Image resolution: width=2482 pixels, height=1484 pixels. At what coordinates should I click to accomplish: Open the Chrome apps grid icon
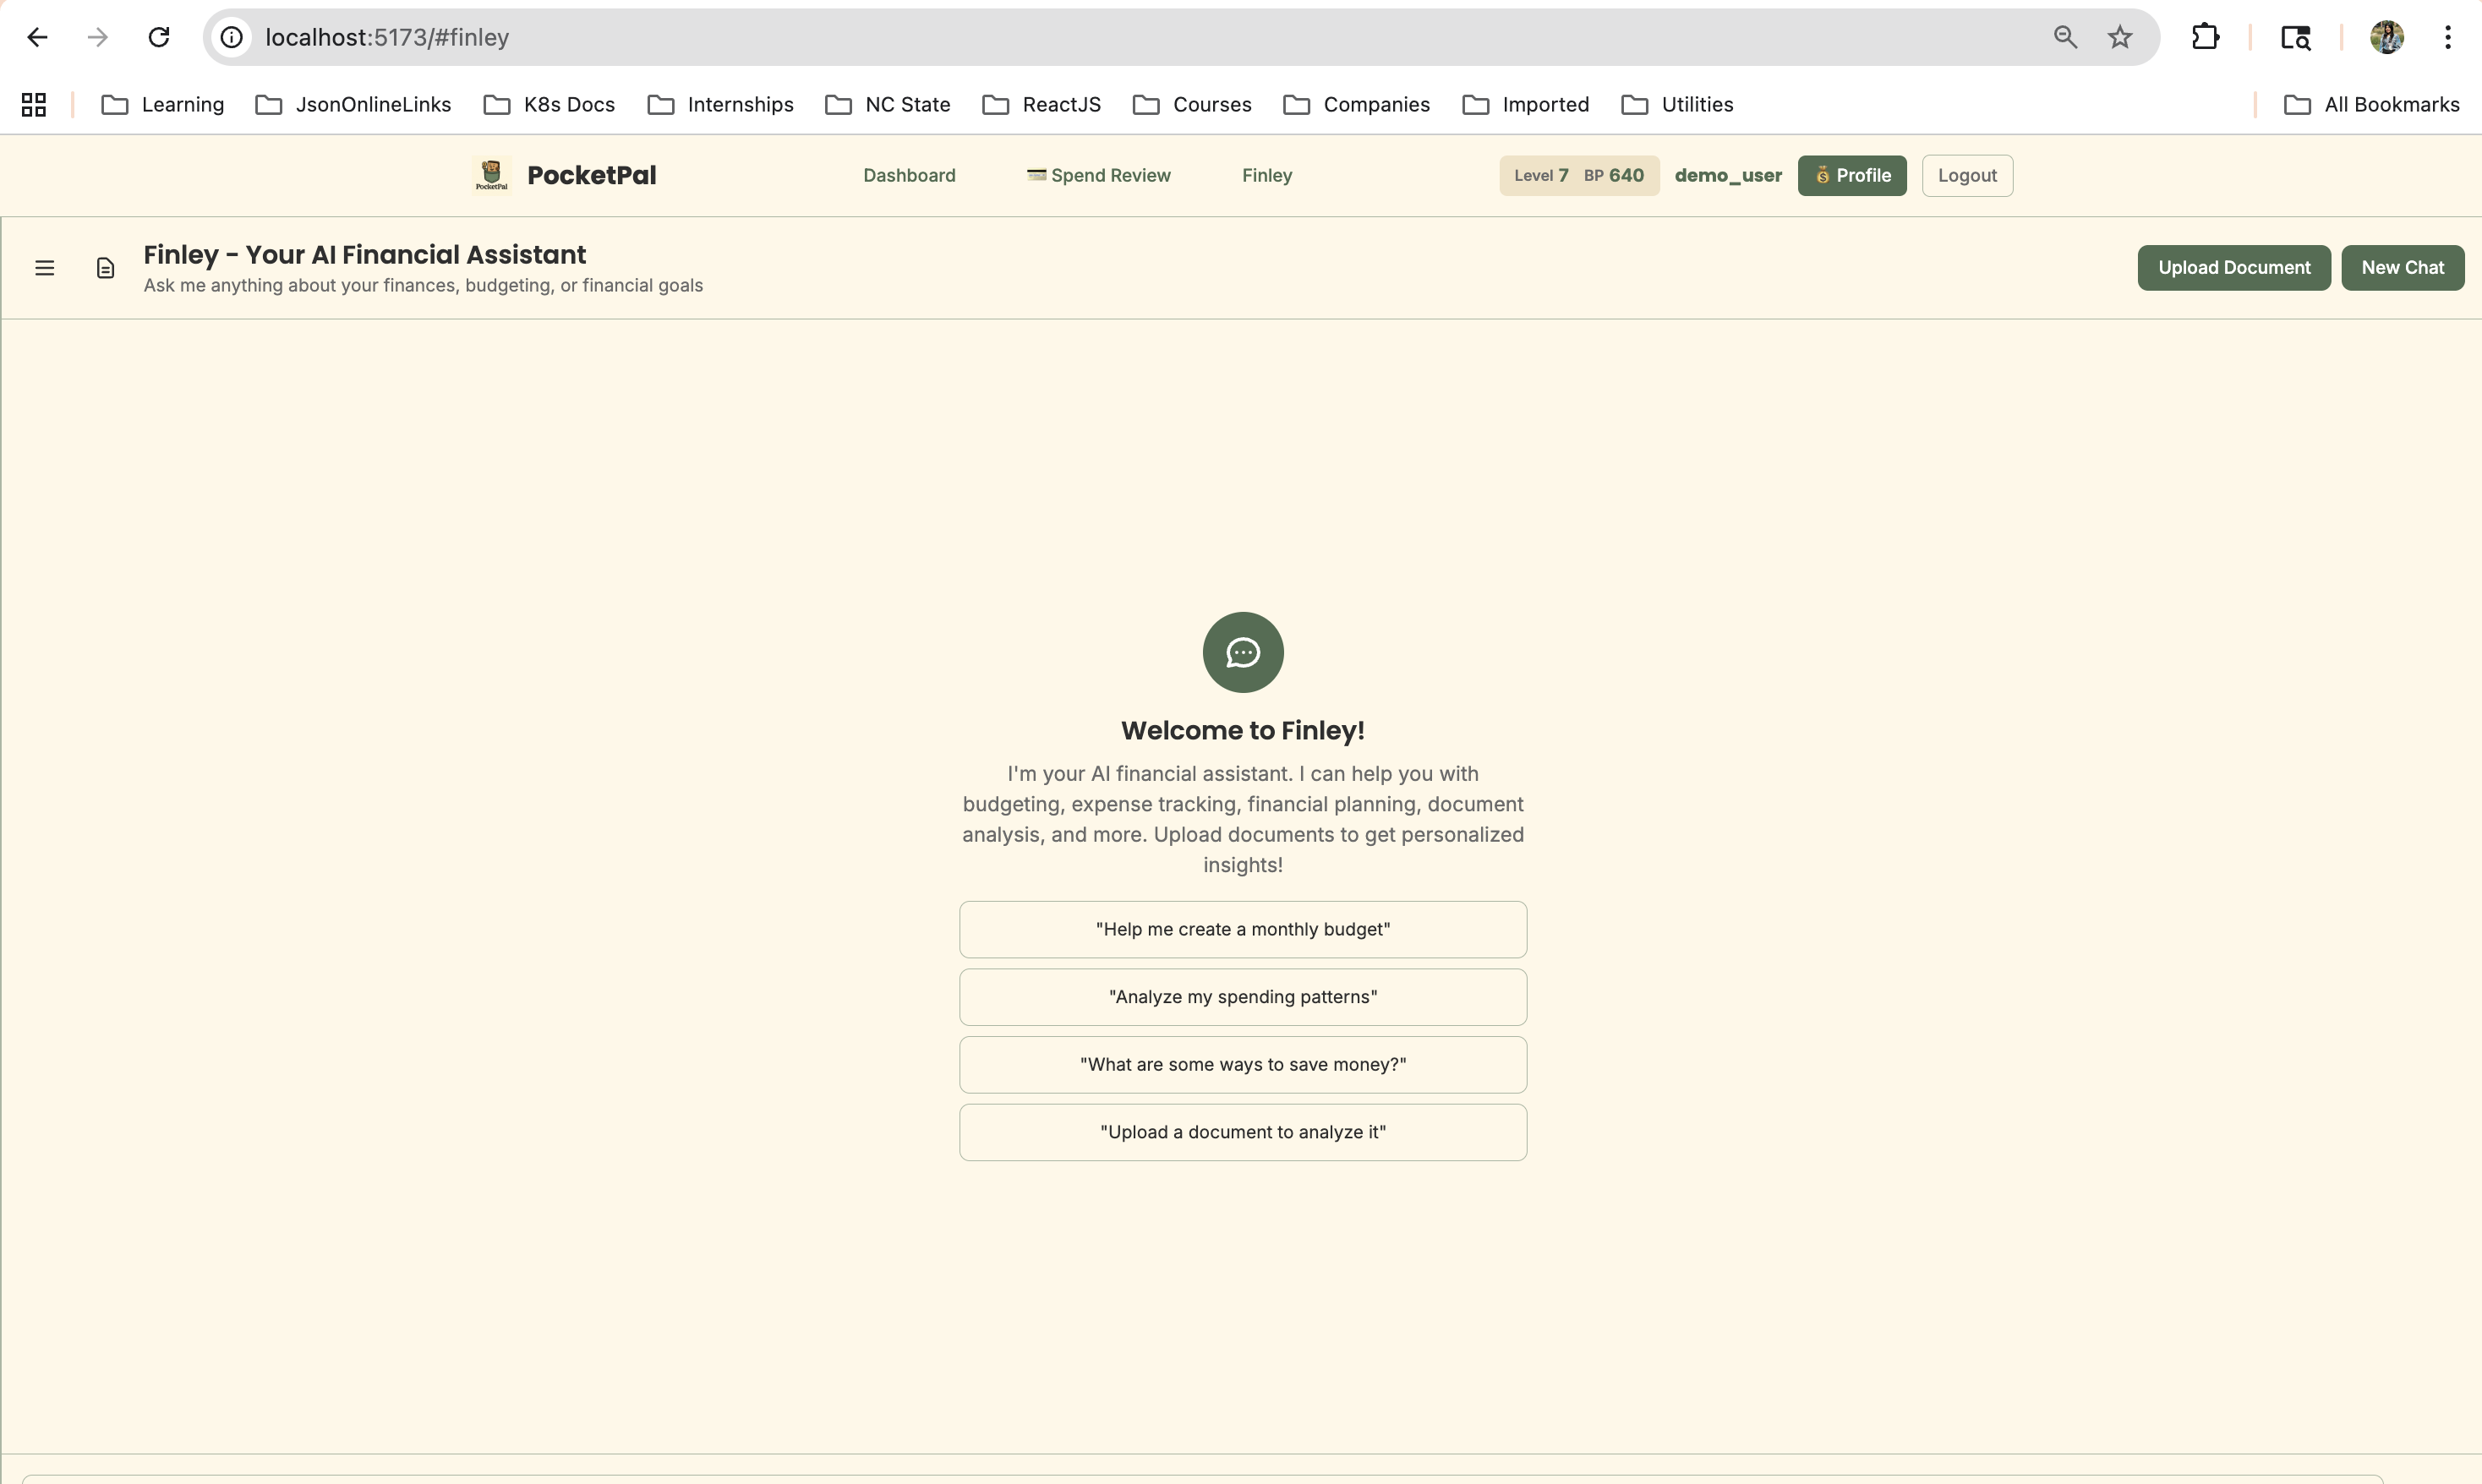tap(34, 104)
